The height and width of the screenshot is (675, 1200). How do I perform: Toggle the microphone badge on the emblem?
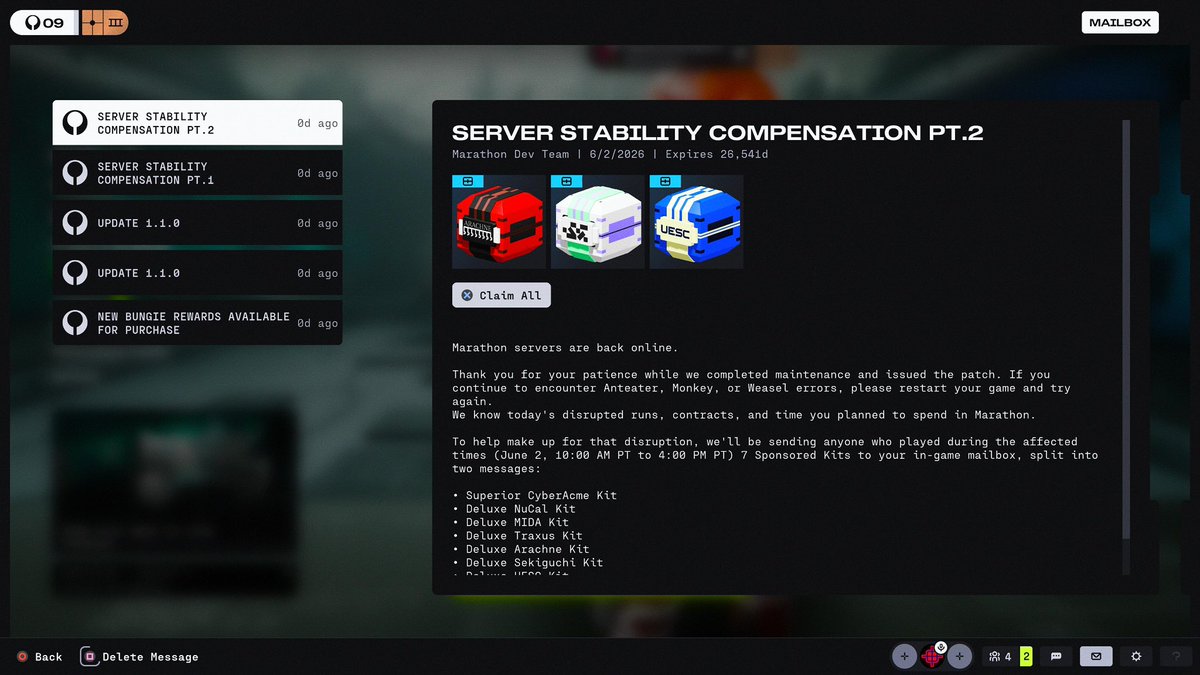(940, 646)
